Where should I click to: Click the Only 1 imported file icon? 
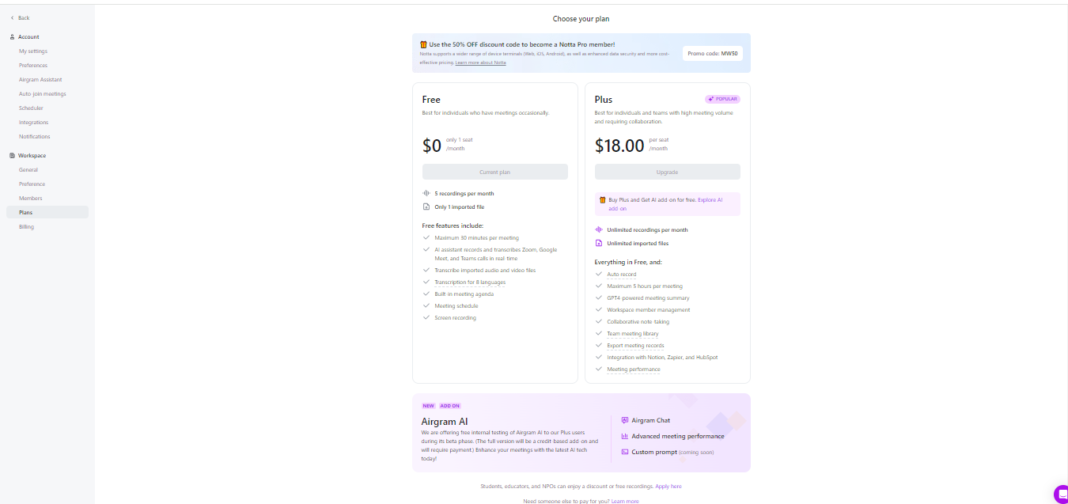coord(427,207)
